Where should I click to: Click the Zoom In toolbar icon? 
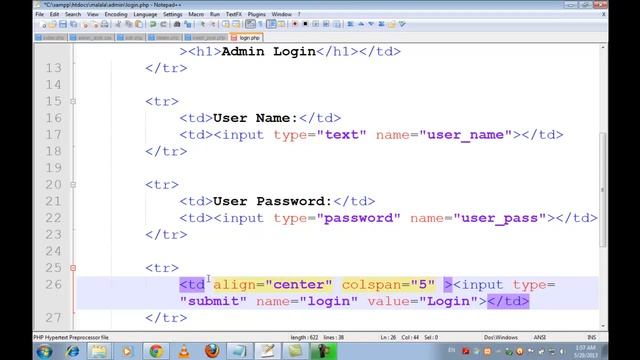(203, 24)
